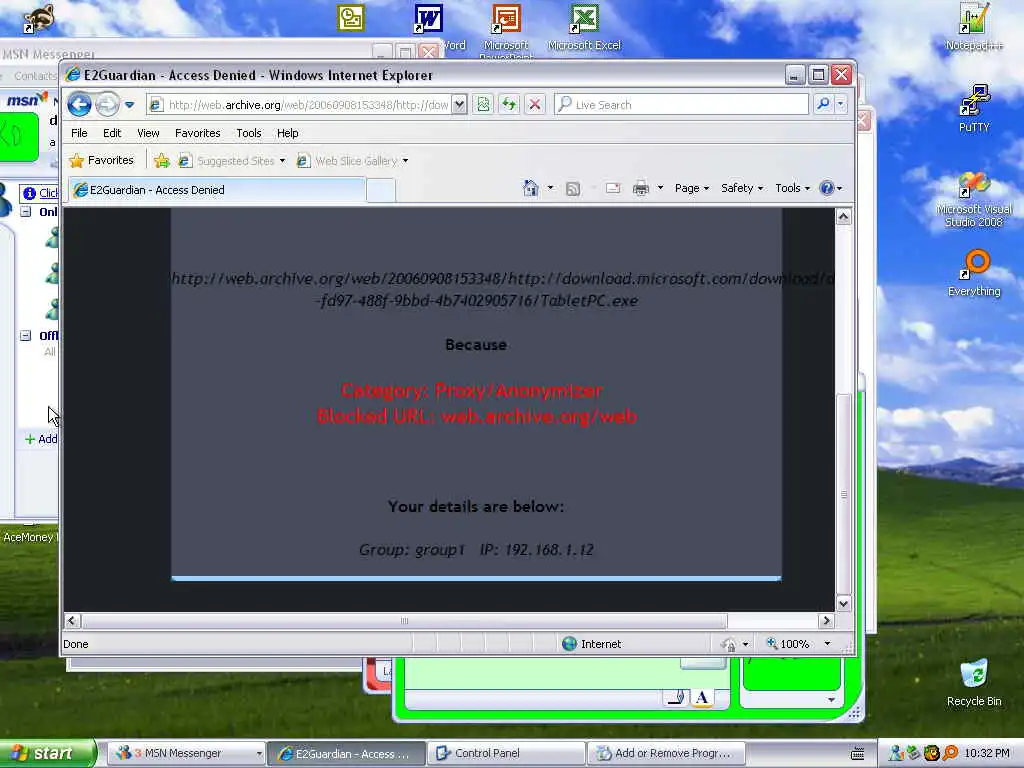Click the Everything tray icon
Viewport: 1024px width, 768px height.
pos(950,753)
